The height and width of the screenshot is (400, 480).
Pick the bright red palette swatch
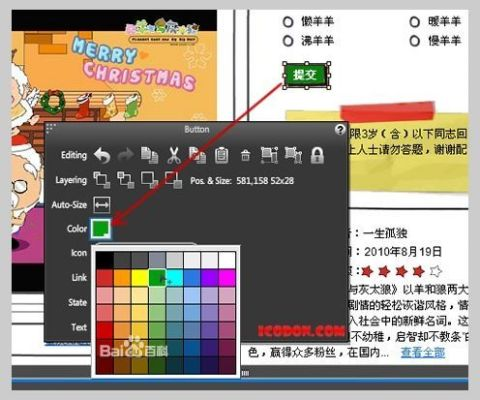105,278
